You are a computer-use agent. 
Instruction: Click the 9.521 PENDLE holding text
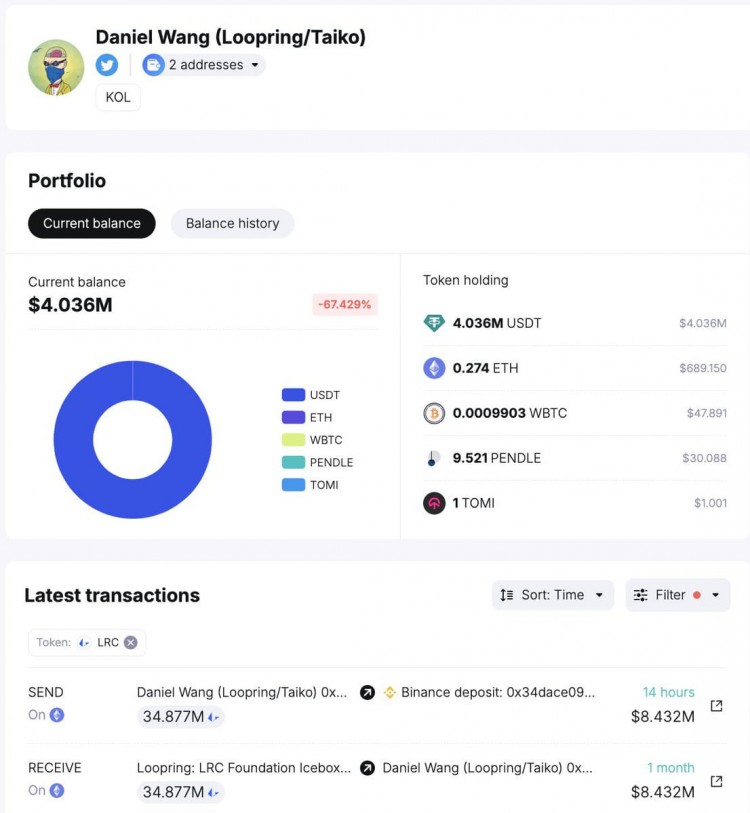coord(496,458)
